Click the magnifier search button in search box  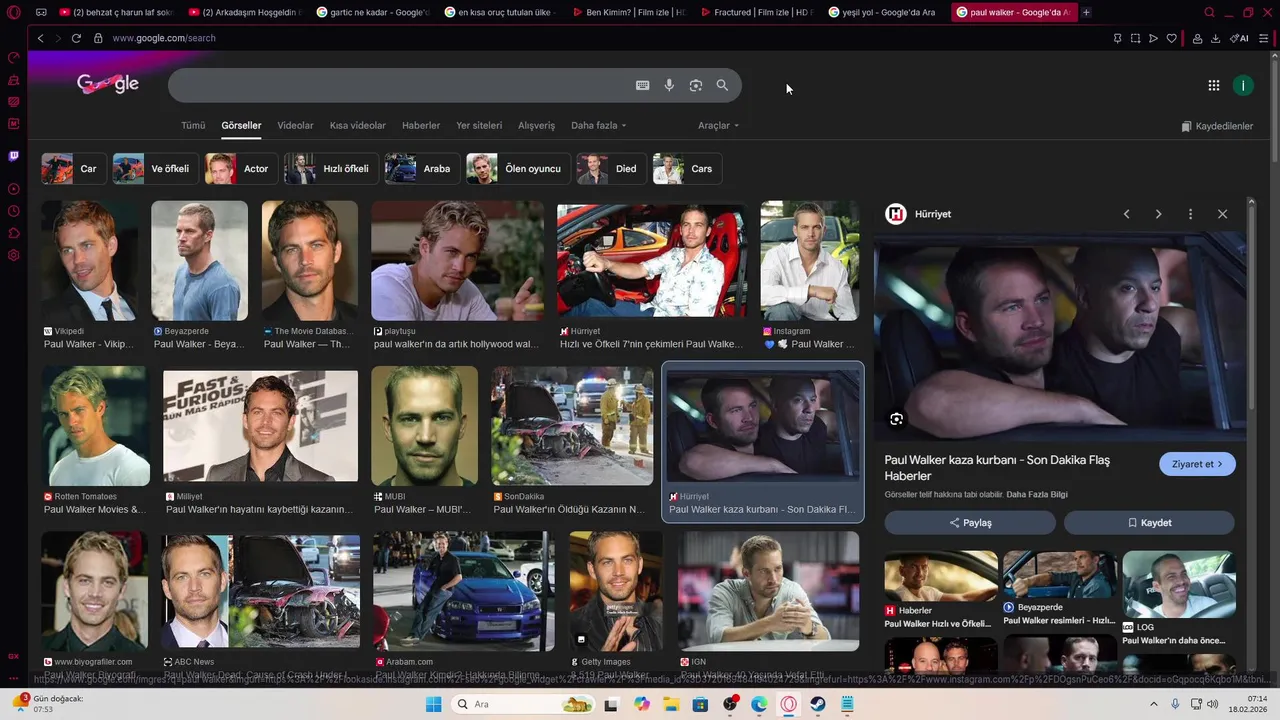click(722, 86)
